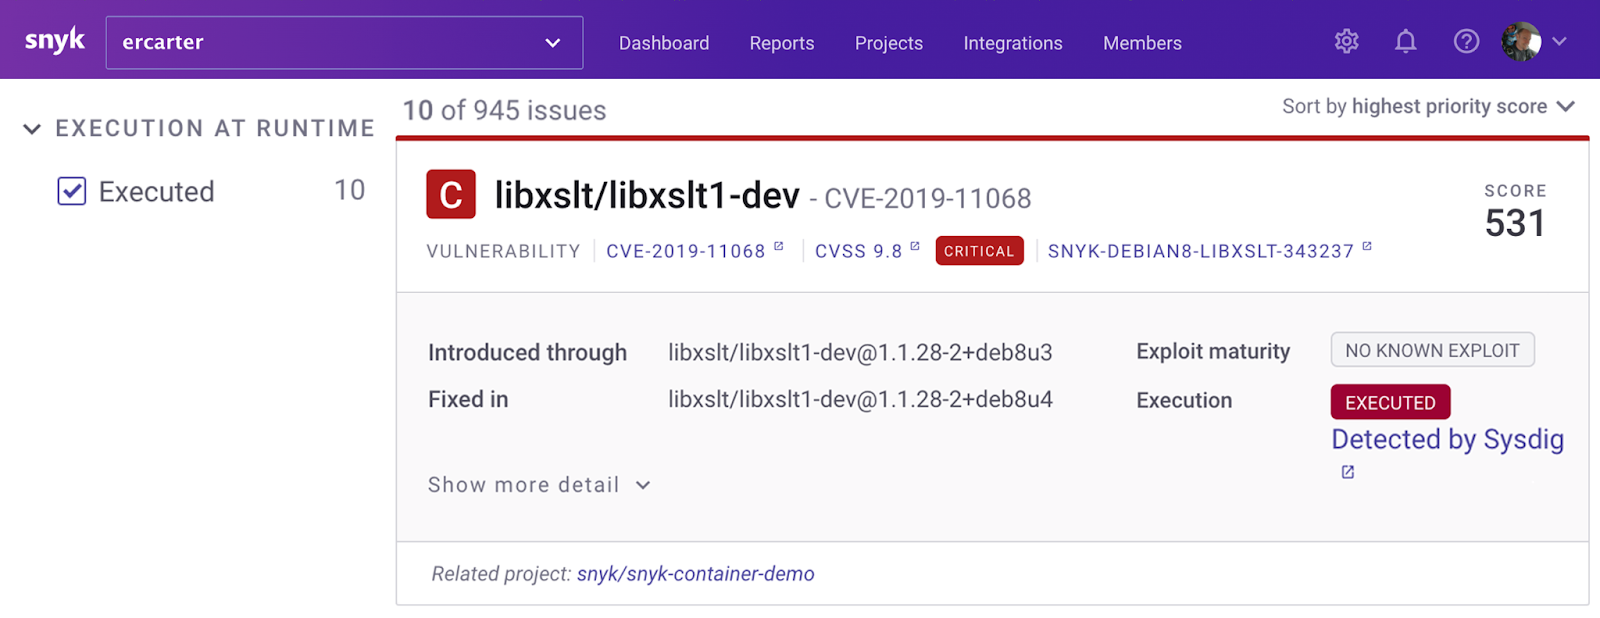The image size is (1600, 618).
Task: Click the Snyk logo
Action: click(55, 41)
